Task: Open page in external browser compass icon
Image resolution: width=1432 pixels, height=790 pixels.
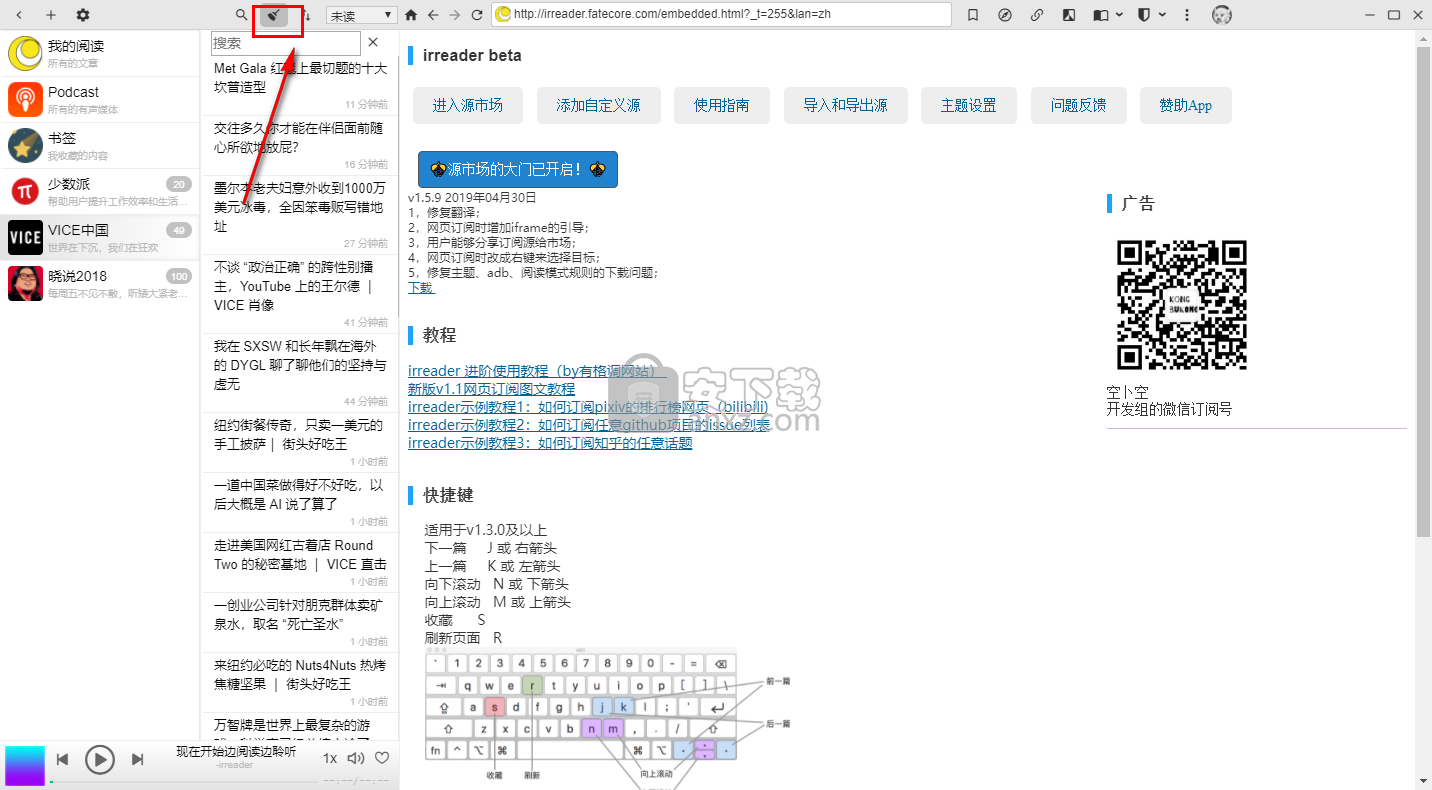Action: click(1005, 15)
